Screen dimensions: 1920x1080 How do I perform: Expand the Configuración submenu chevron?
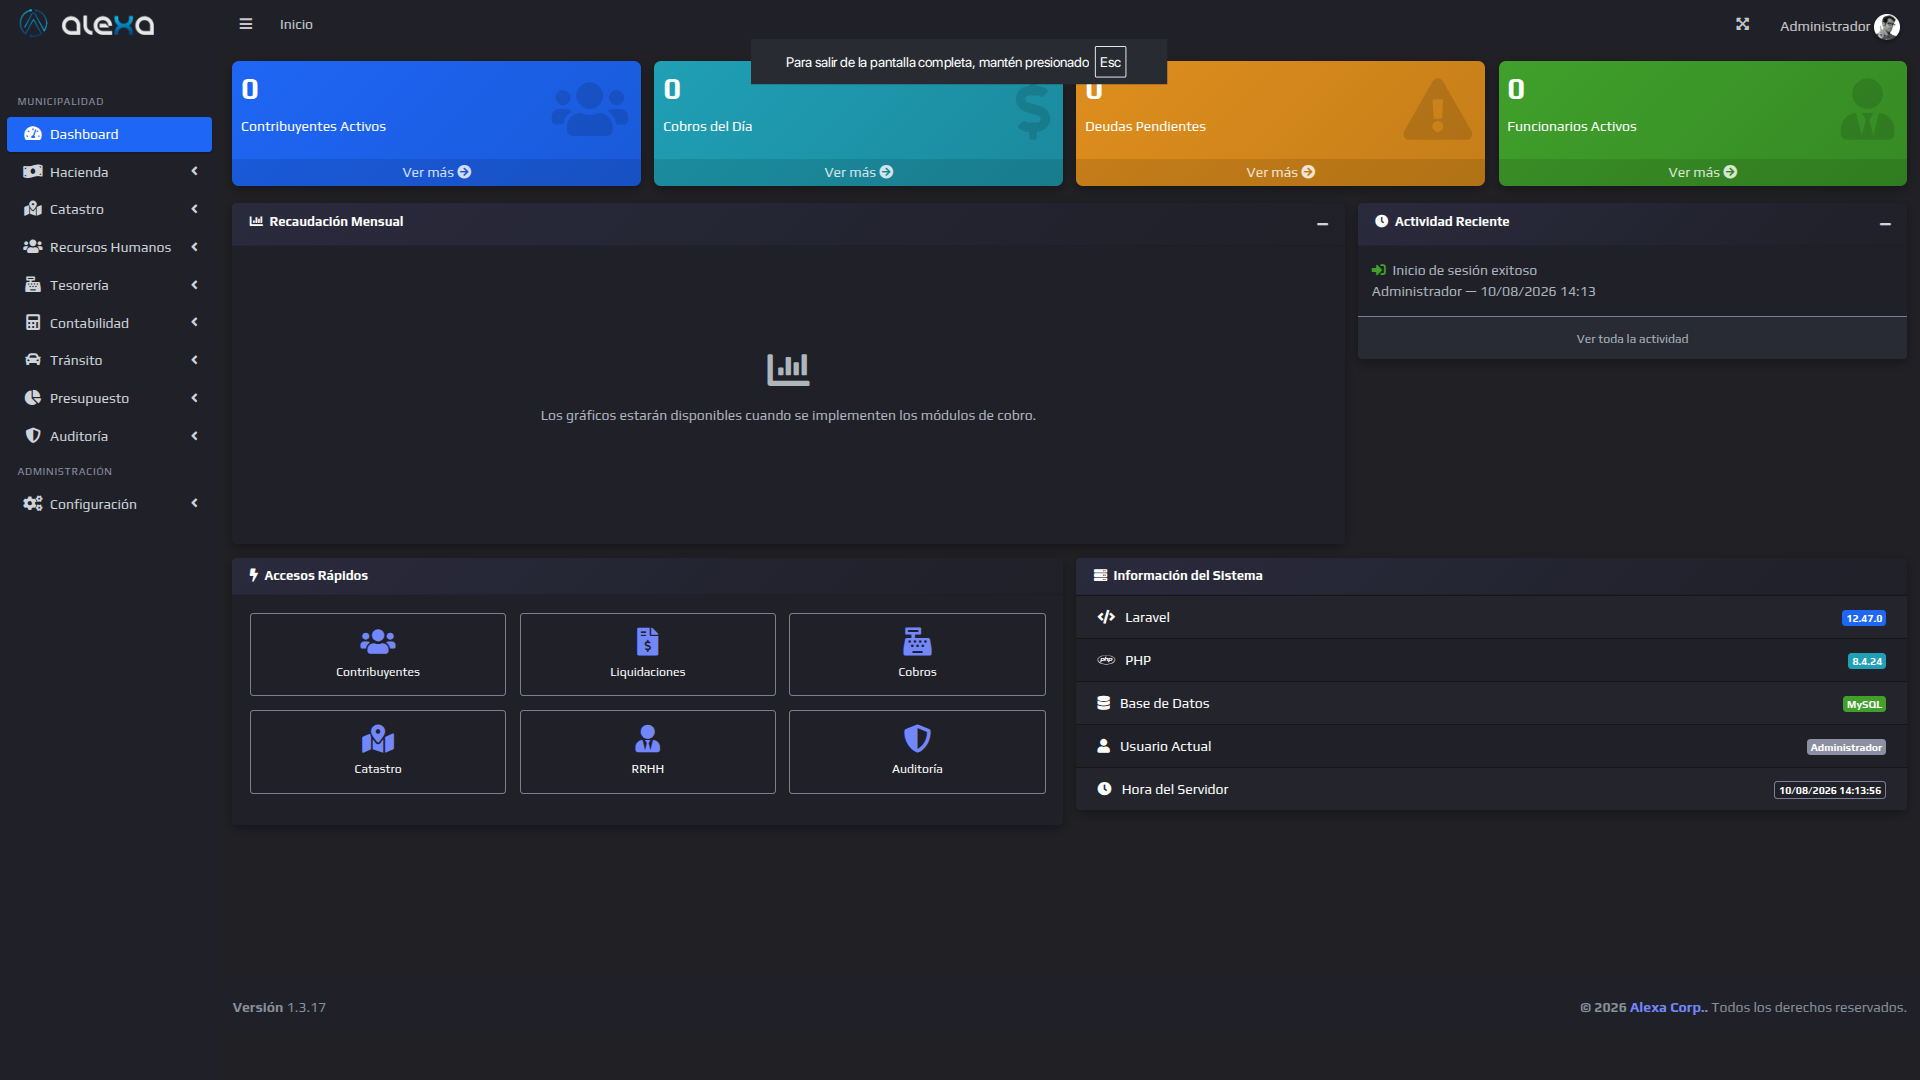pos(195,503)
